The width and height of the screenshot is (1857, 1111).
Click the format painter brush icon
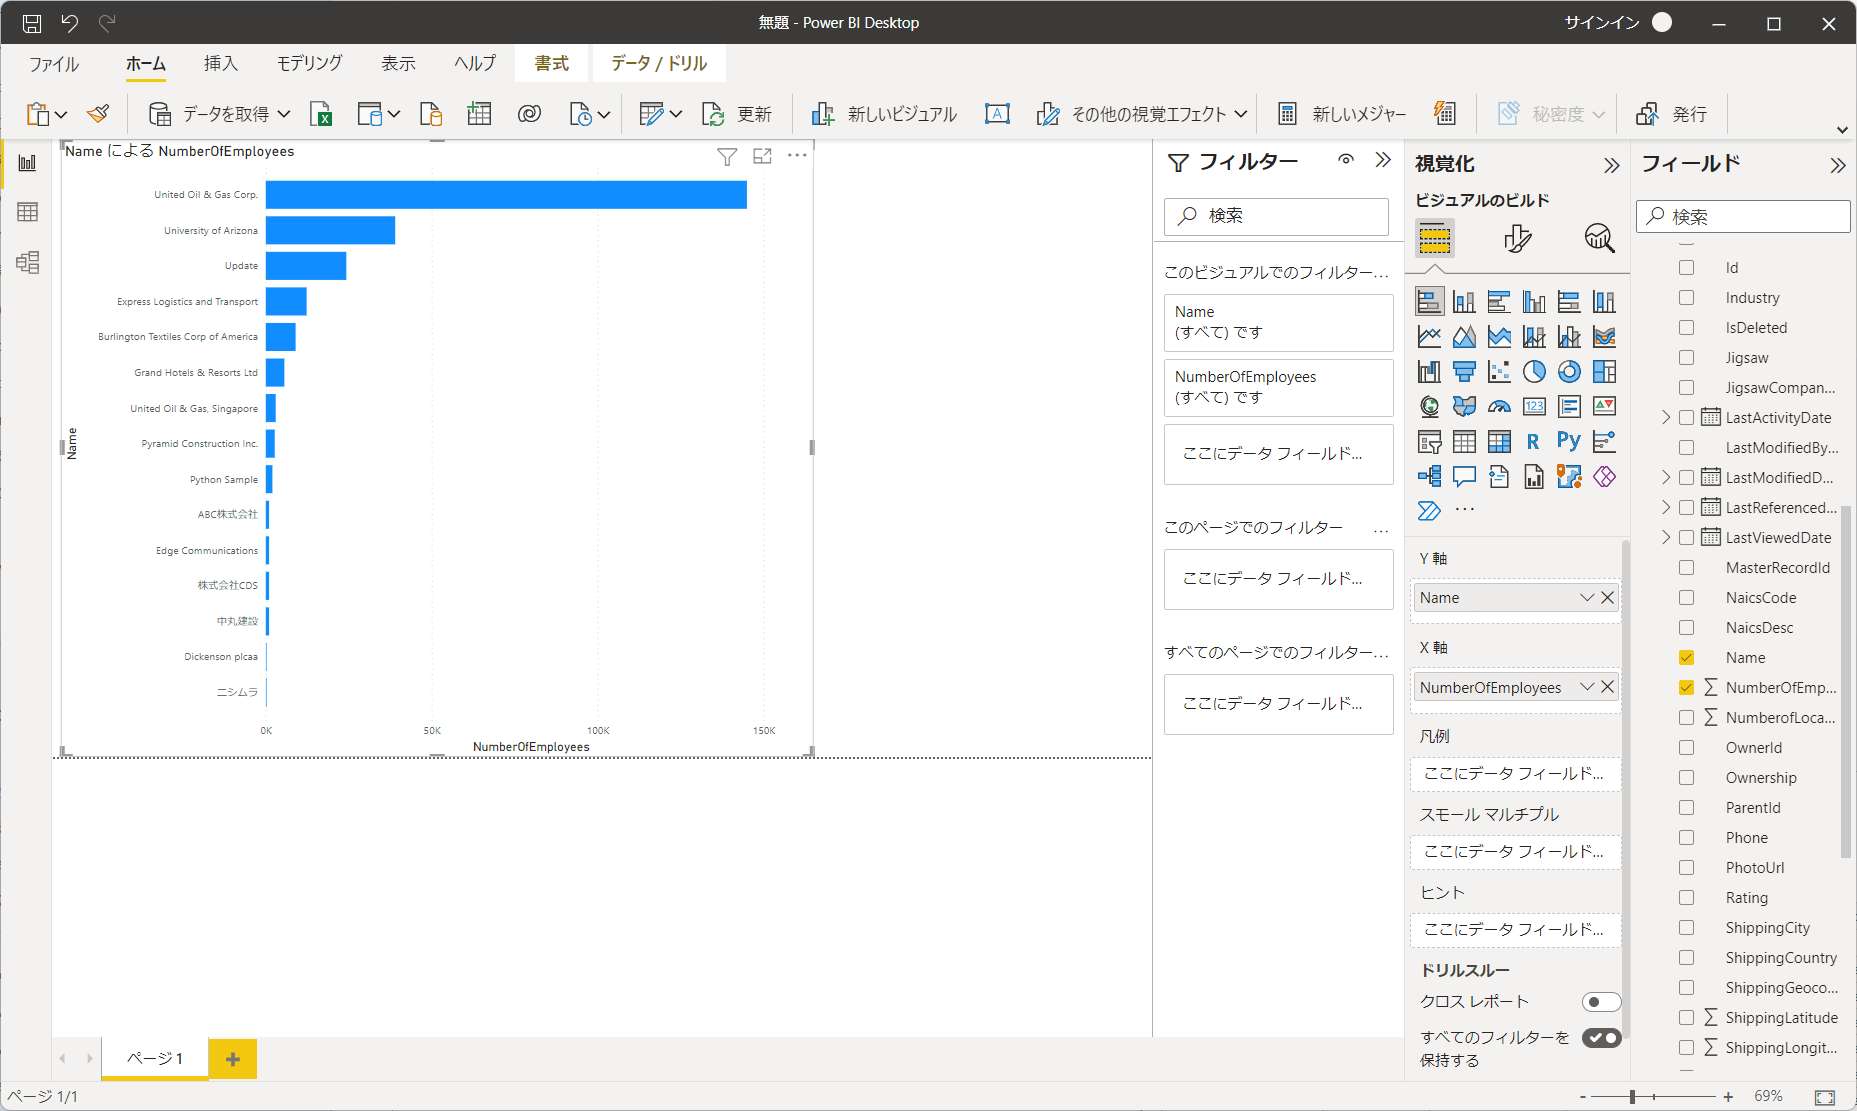click(x=98, y=114)
